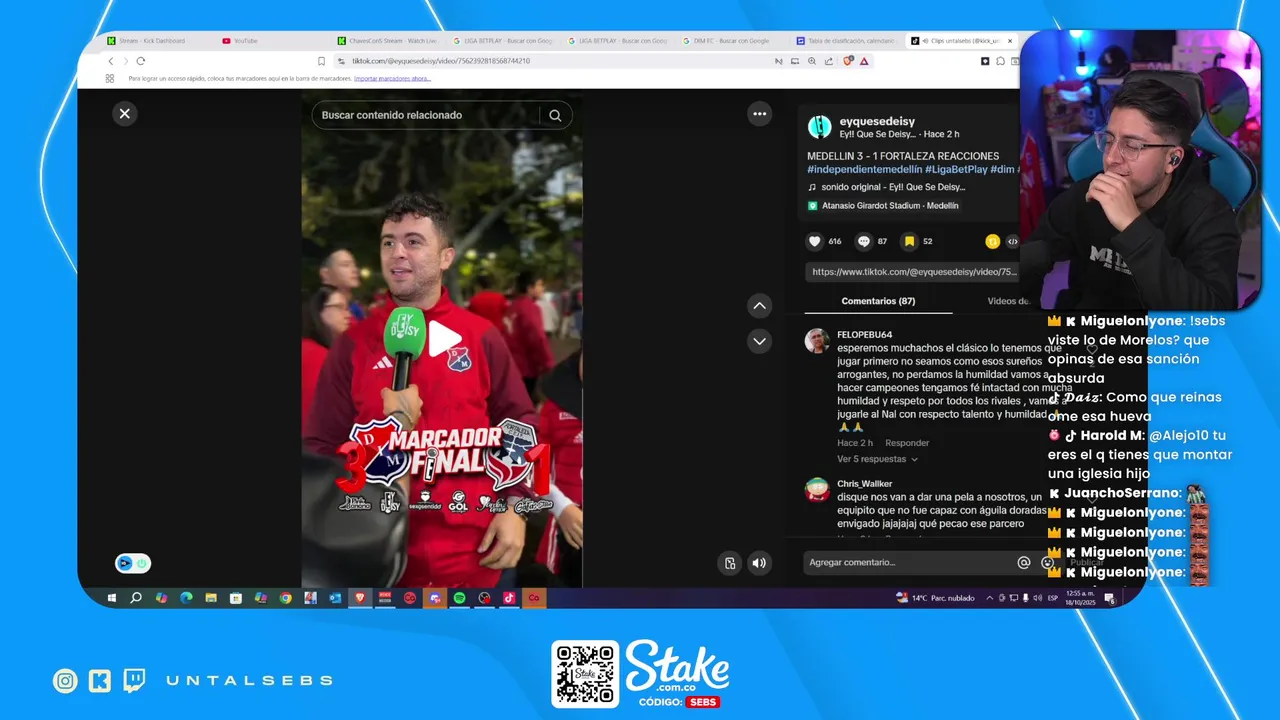Save video with the bookmark icon

pyautogui.click(x=909, y=241)
